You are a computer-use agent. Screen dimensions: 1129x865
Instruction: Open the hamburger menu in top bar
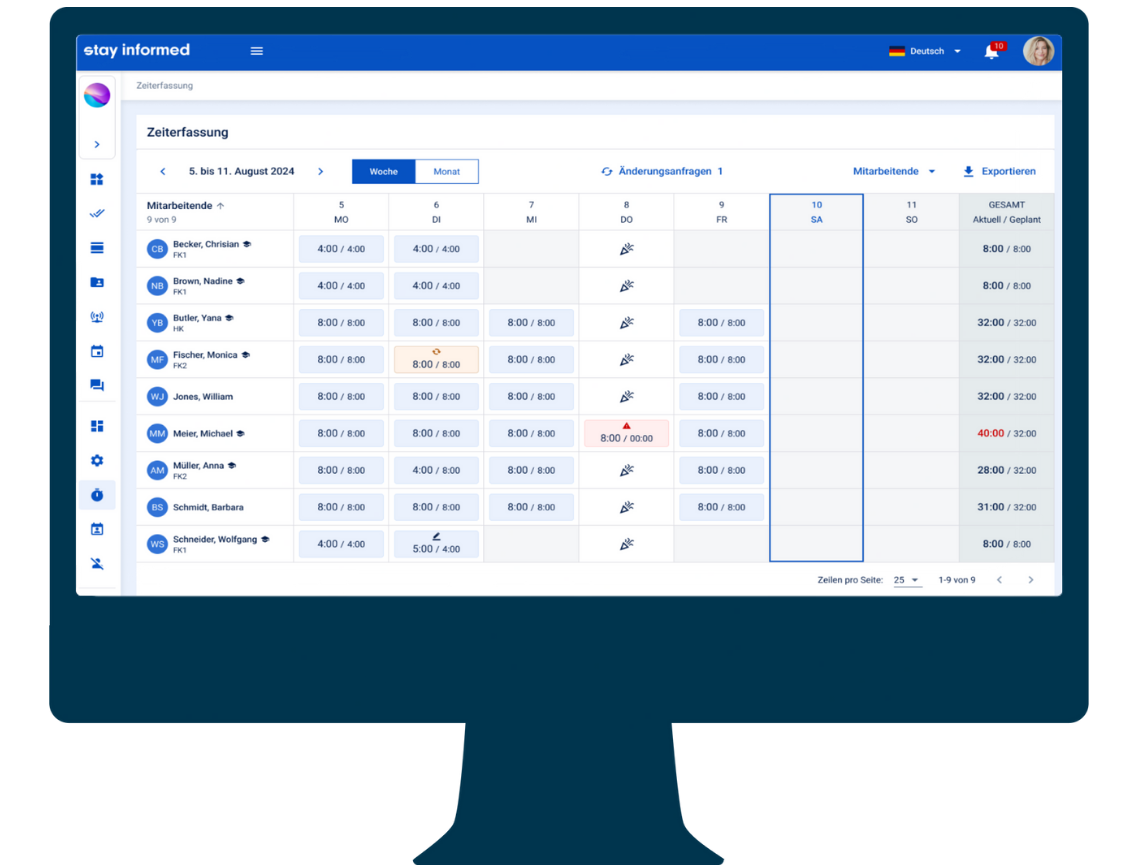click(x=257, y=51)
